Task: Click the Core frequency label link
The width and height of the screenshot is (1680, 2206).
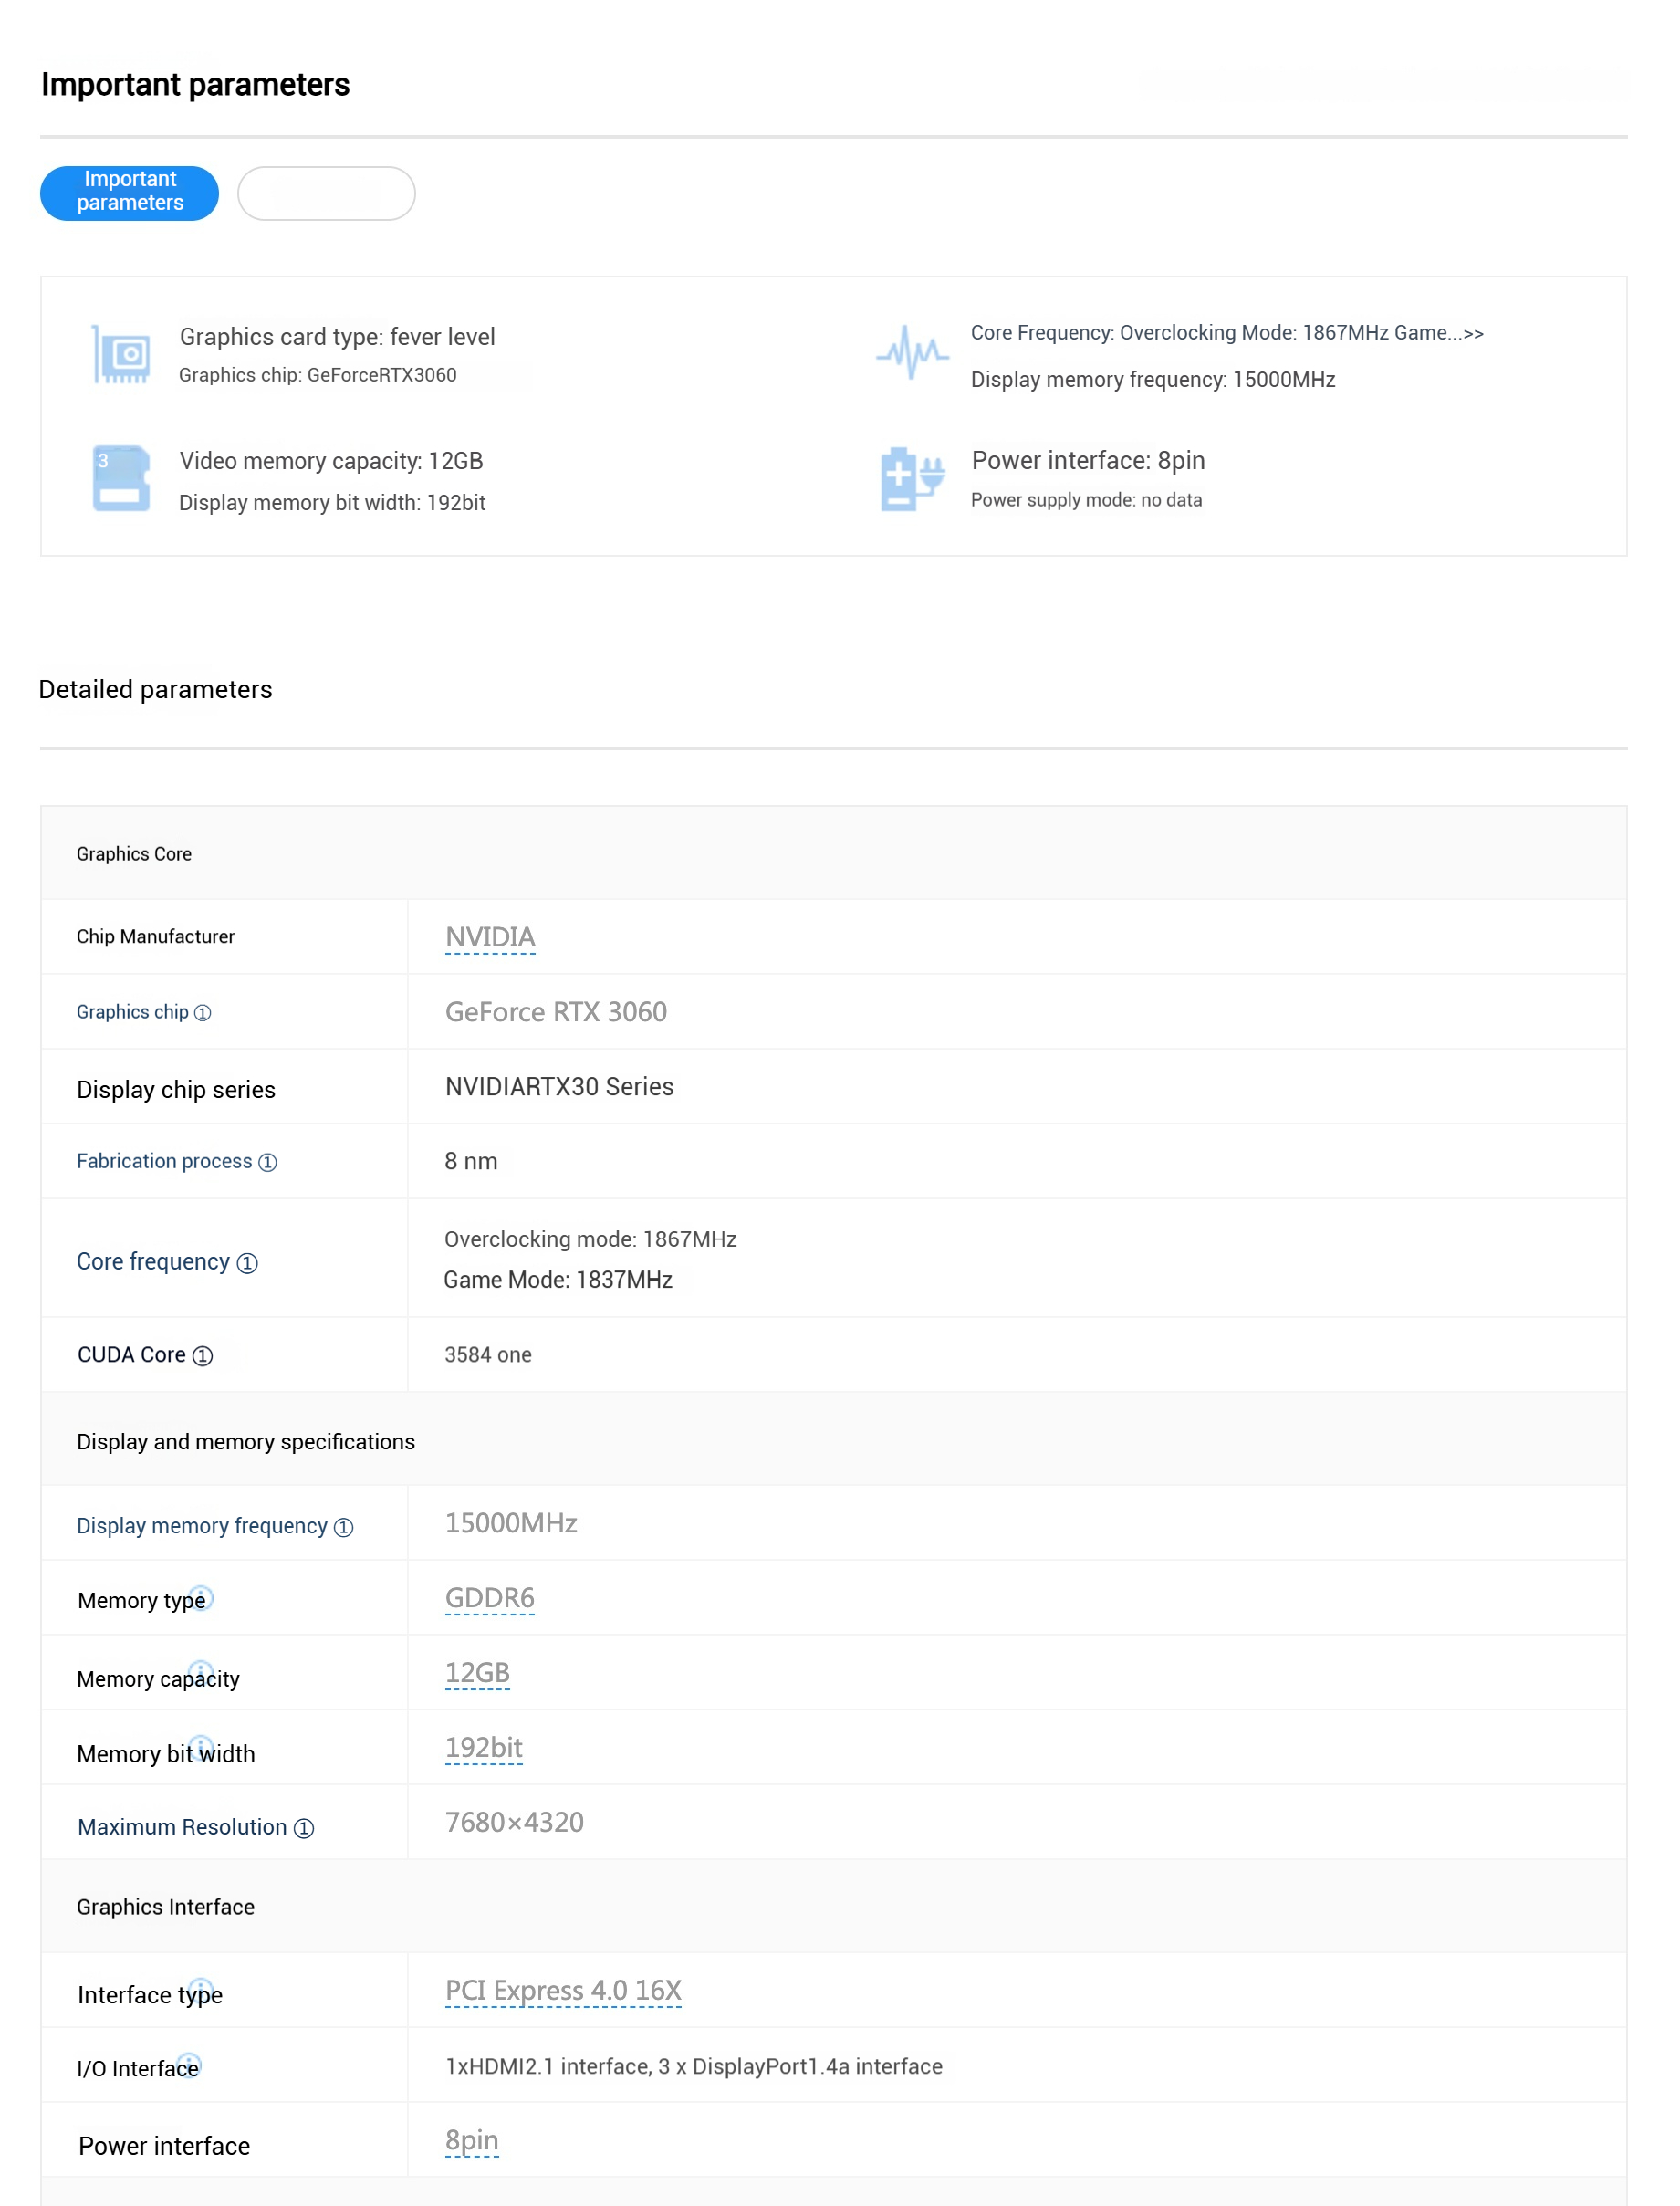Action: click(154, 1262)
